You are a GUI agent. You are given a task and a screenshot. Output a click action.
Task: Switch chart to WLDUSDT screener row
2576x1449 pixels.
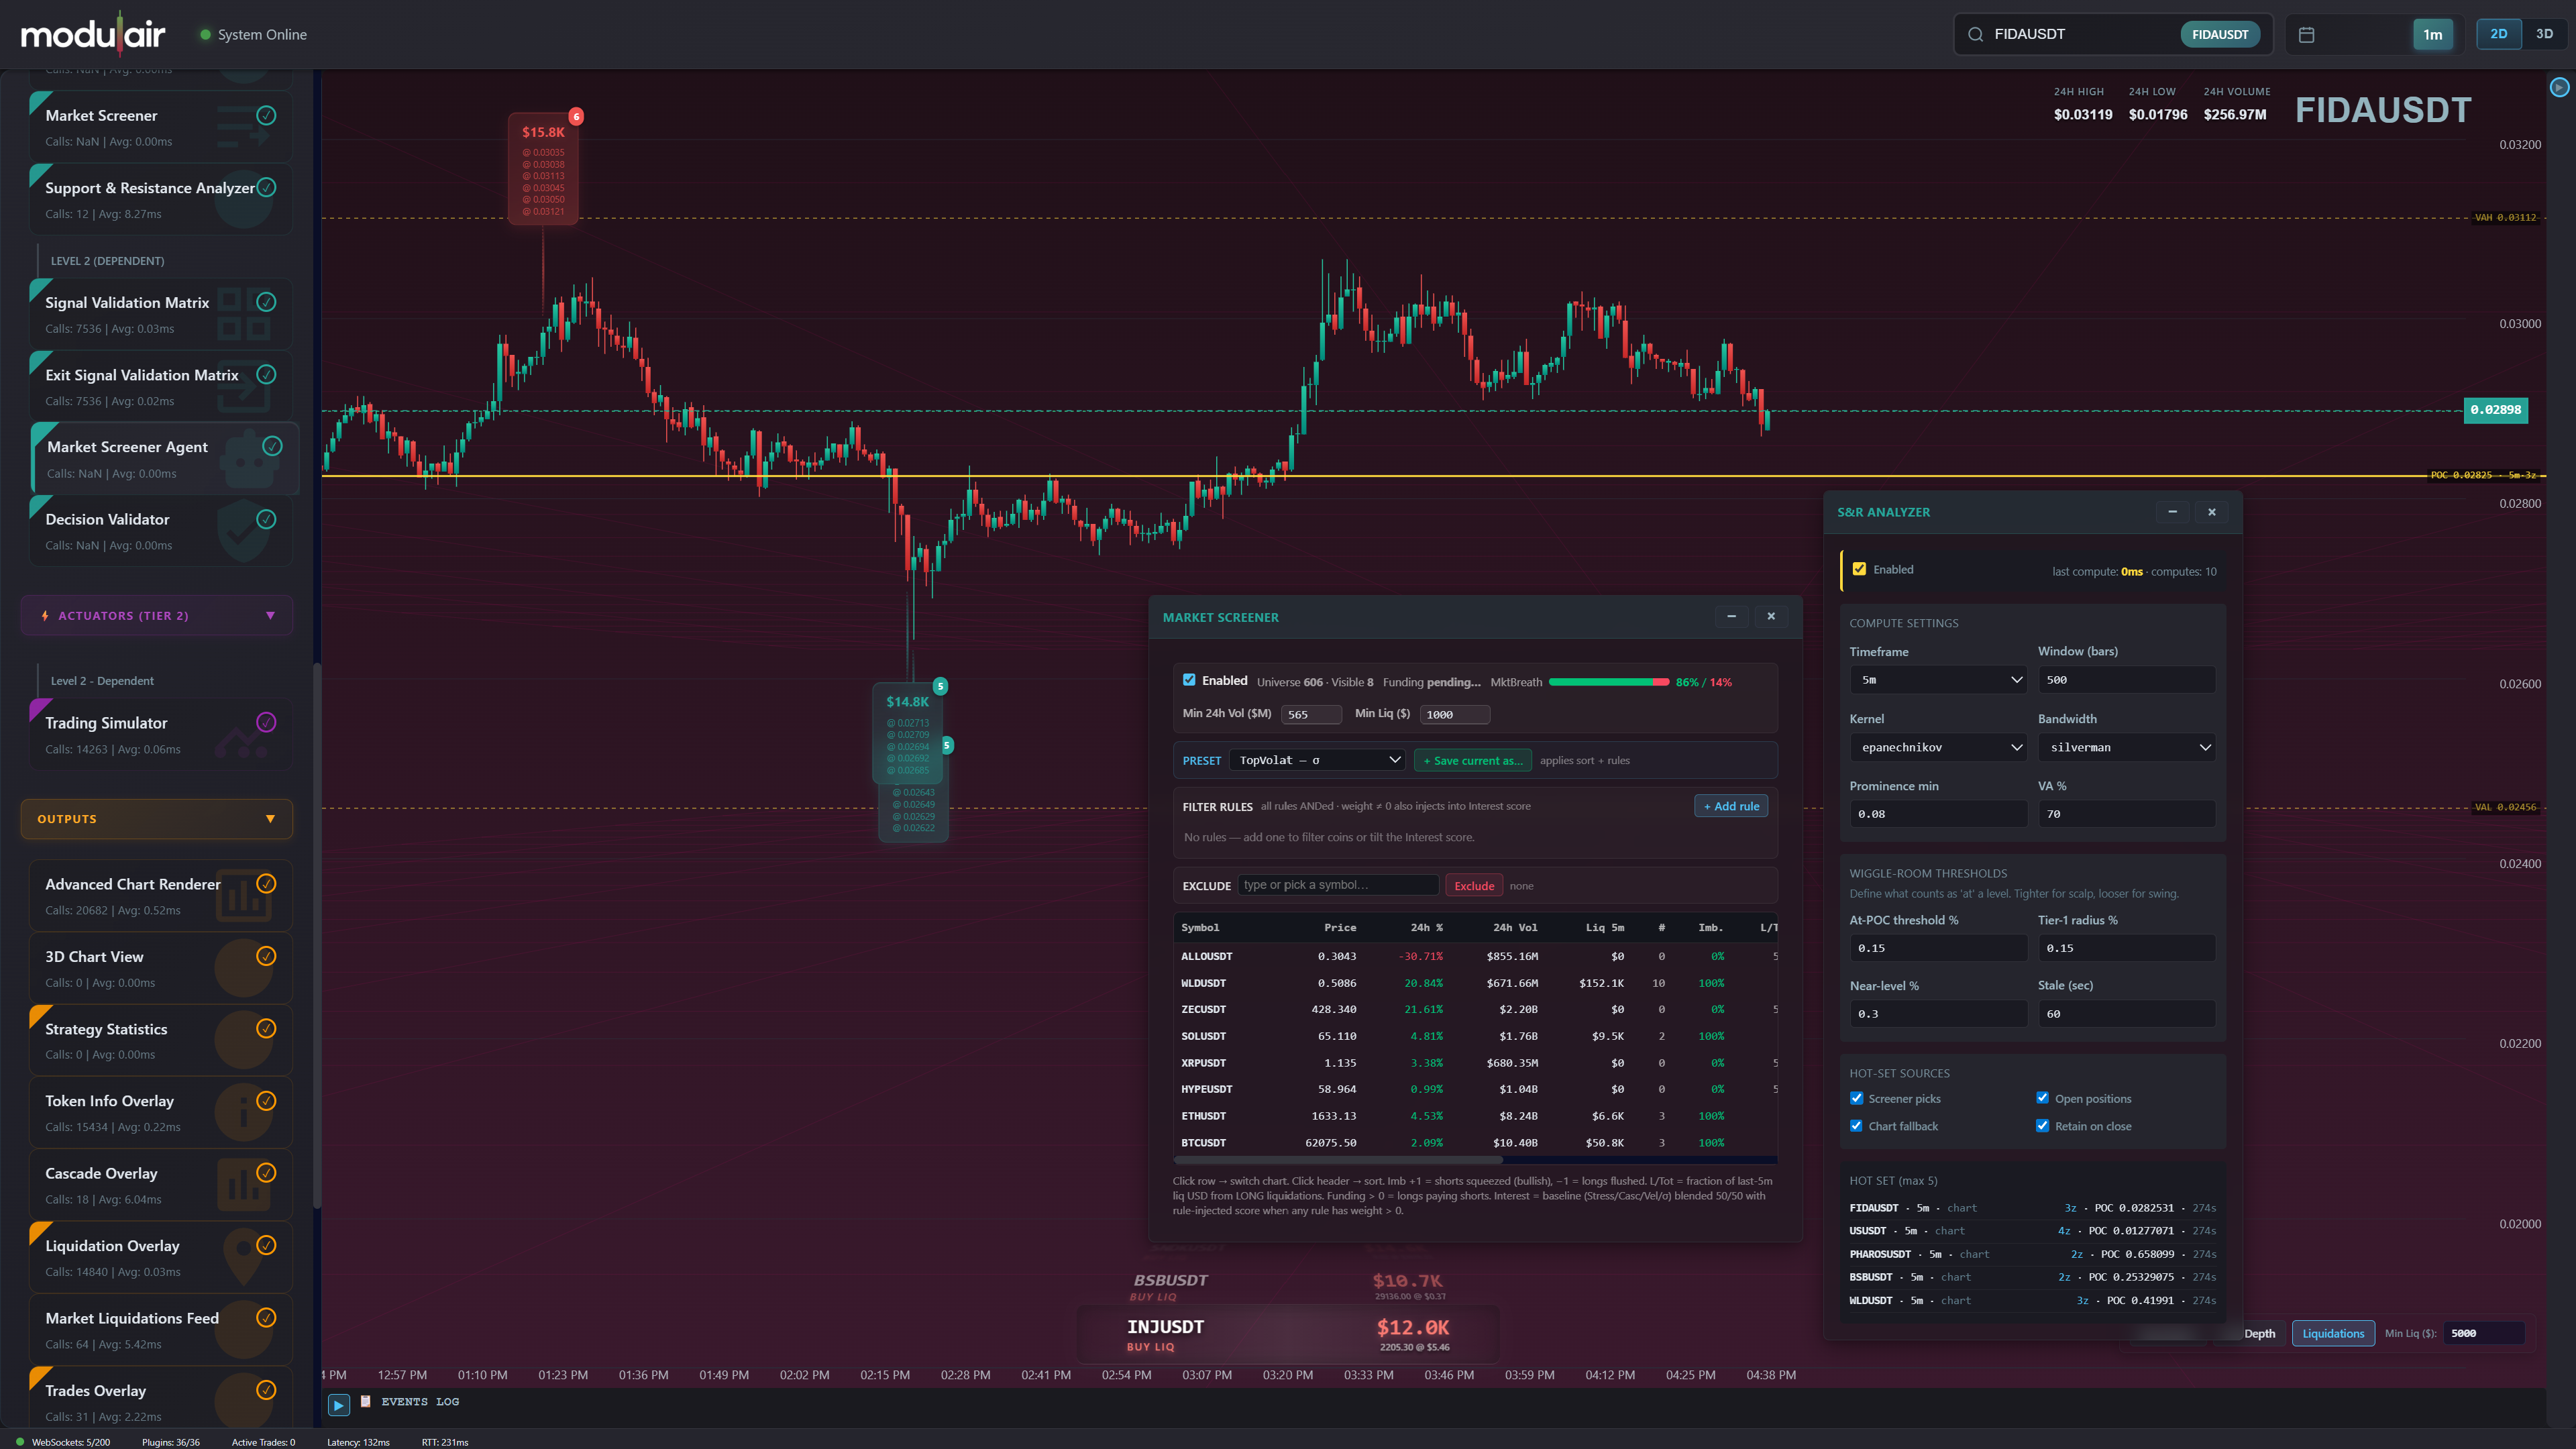(x=1475, y=983)
